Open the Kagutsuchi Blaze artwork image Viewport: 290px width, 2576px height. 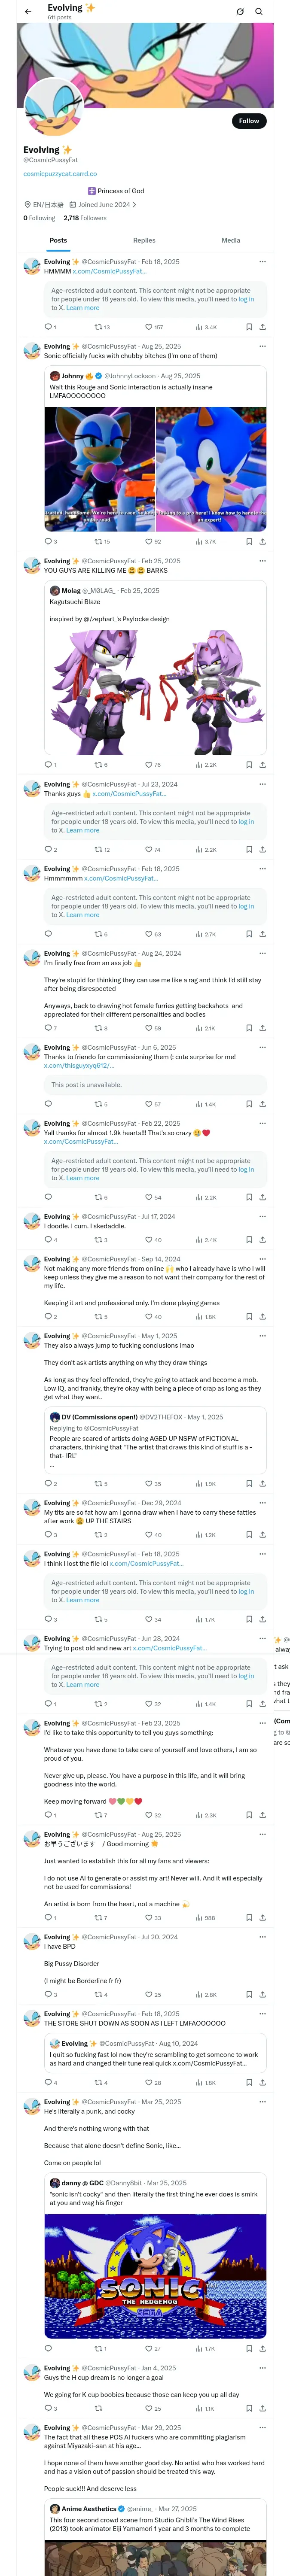tap(155, 689)
